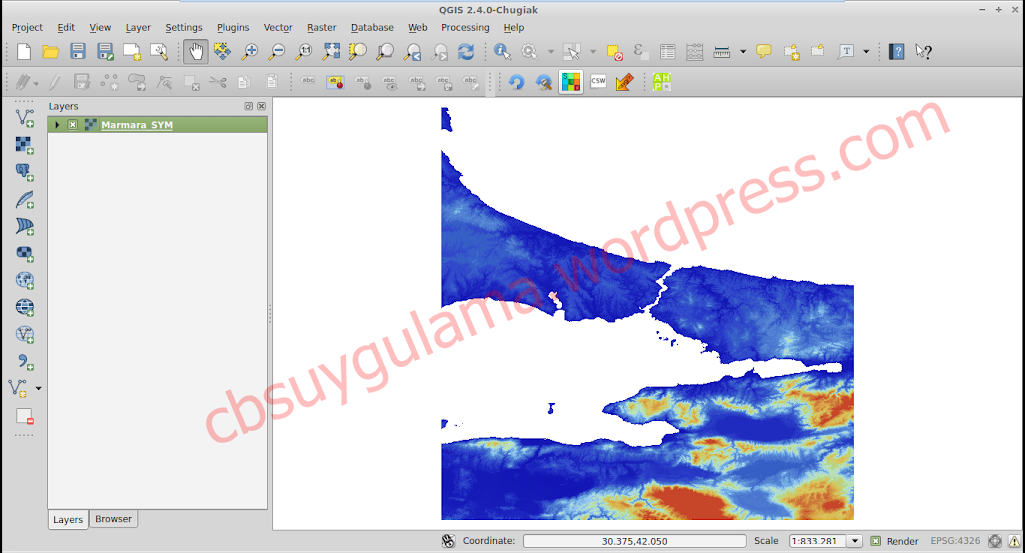Select the Identify Features tool
This screenshot has width=1025, height=553.
(x=502, y=52)
